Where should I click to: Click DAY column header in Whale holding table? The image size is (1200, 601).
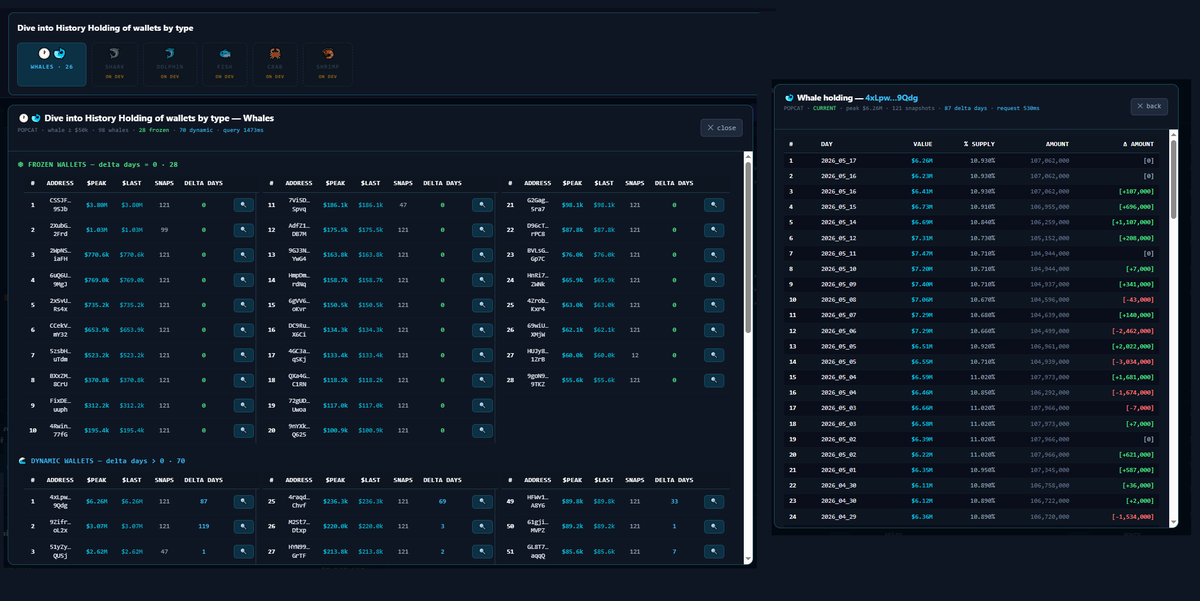click(x=826, y=144)
